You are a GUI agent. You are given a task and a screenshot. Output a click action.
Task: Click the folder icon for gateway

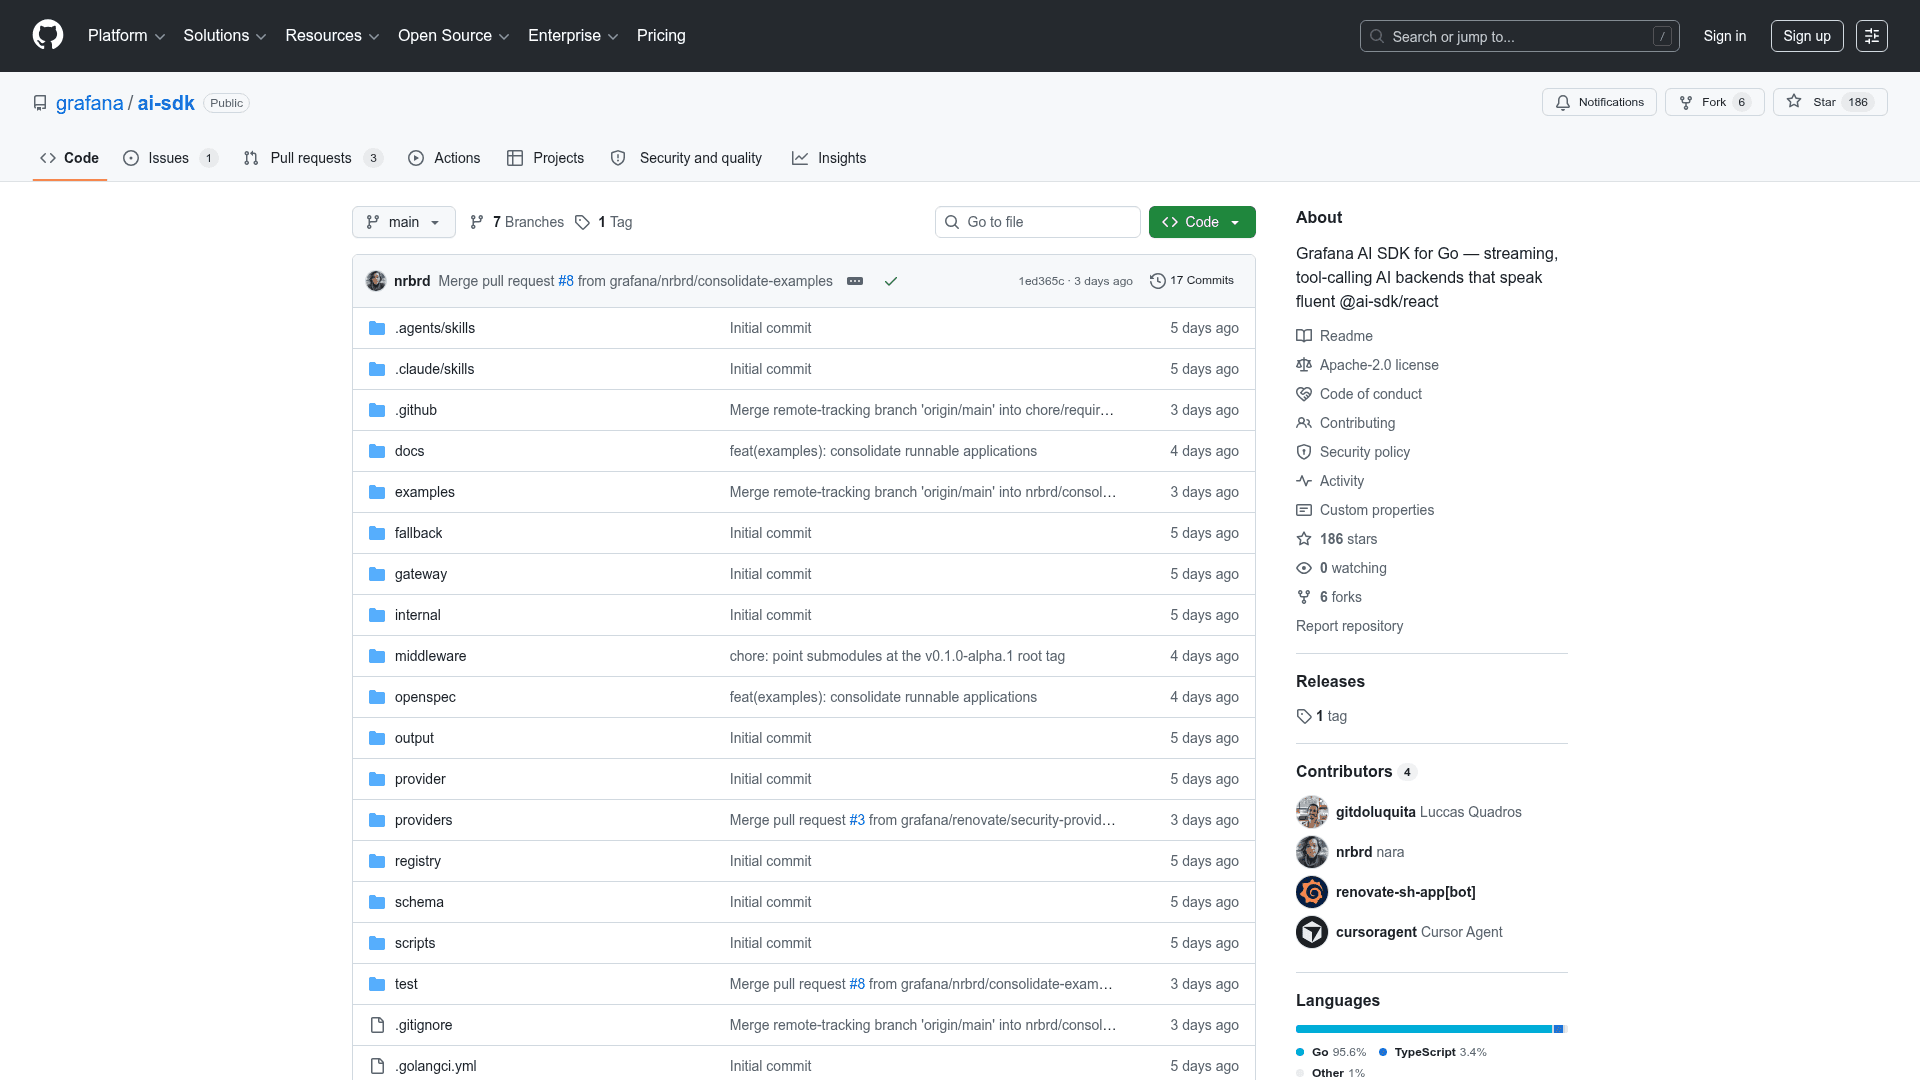coord(377,574)
